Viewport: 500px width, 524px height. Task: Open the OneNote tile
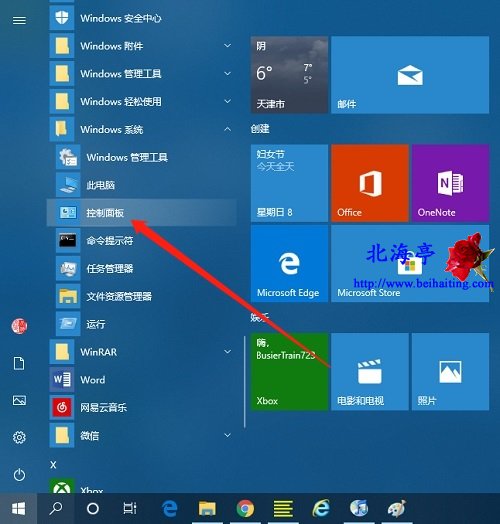(451, 183)
